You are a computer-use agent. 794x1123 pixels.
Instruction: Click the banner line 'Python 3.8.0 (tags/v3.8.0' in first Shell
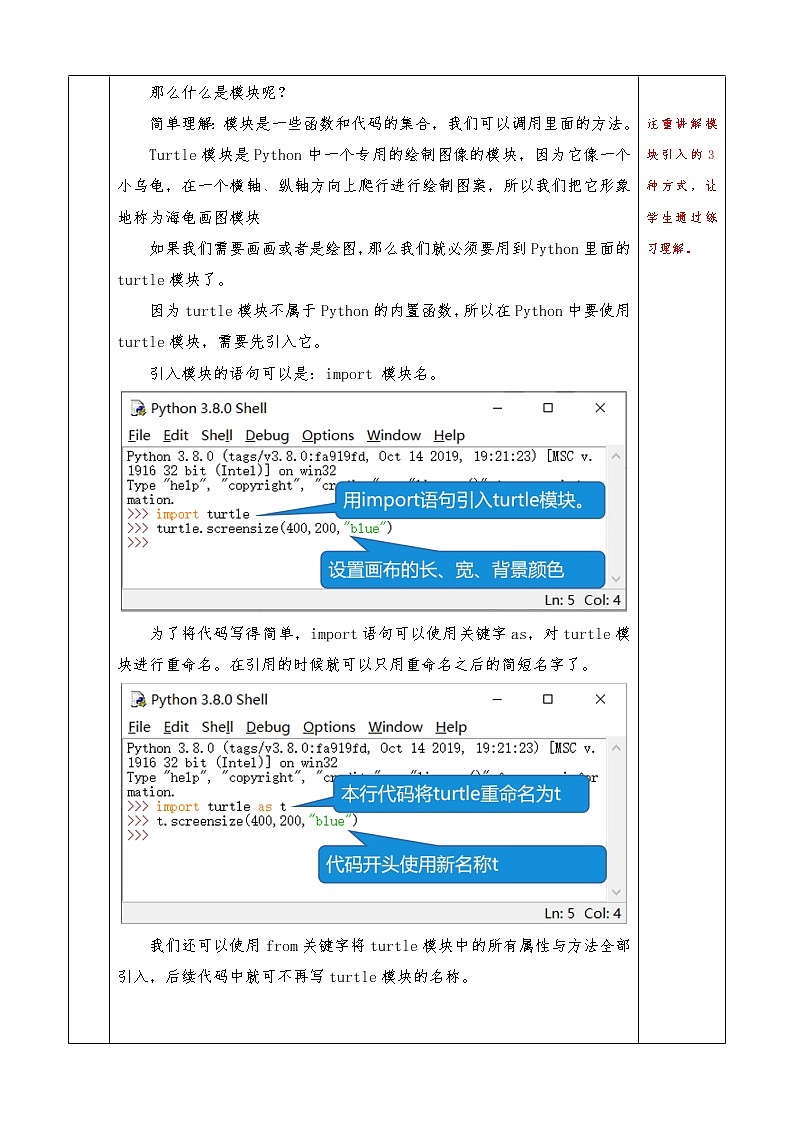coord(359,456)
